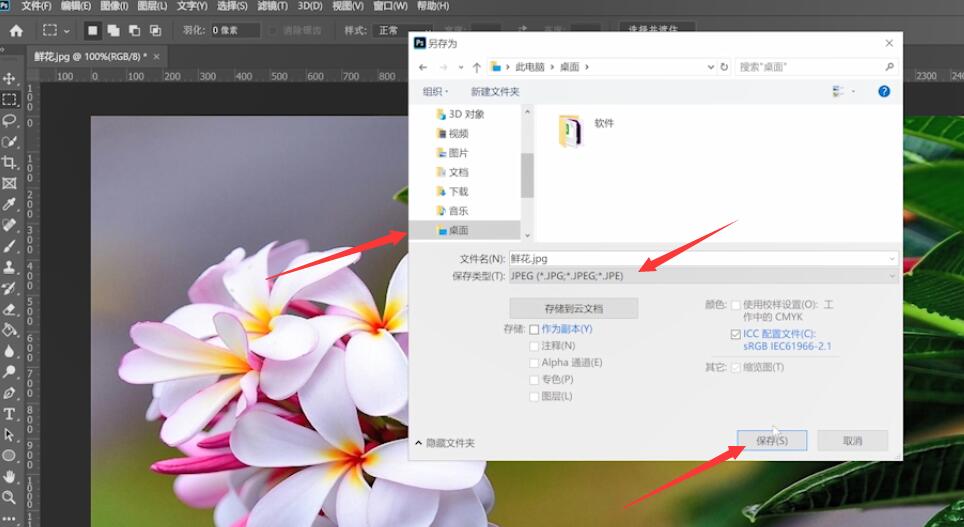
Task: Select the Rectangular Marquee tool in toolbox
Action: [x=9, y=99]
